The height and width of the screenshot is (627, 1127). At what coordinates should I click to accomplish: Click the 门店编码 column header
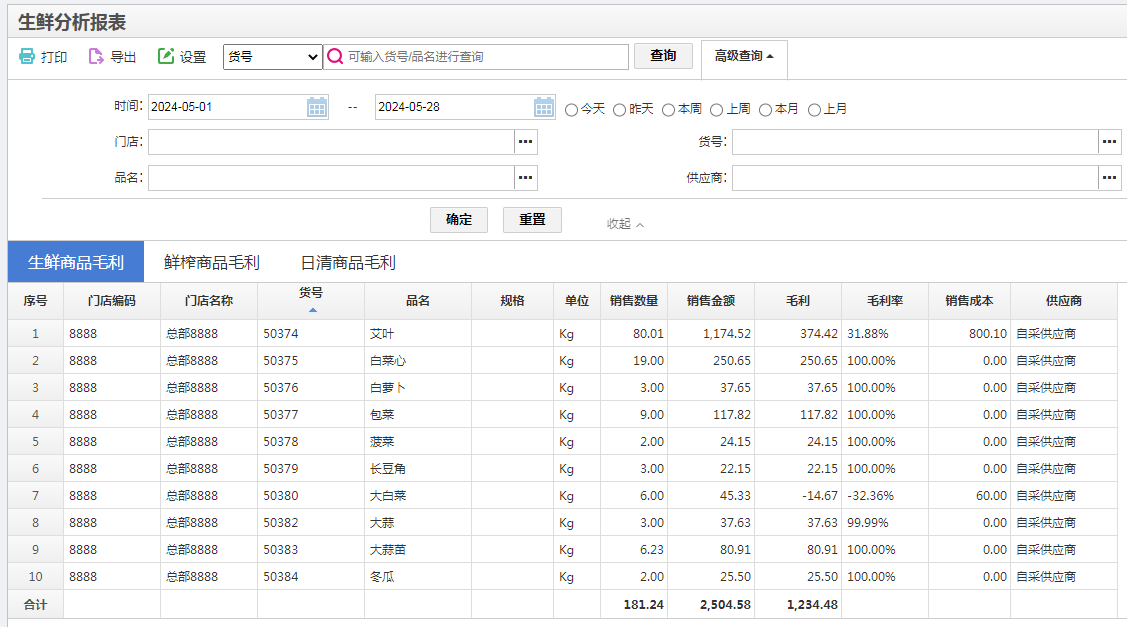pos(111,301)
